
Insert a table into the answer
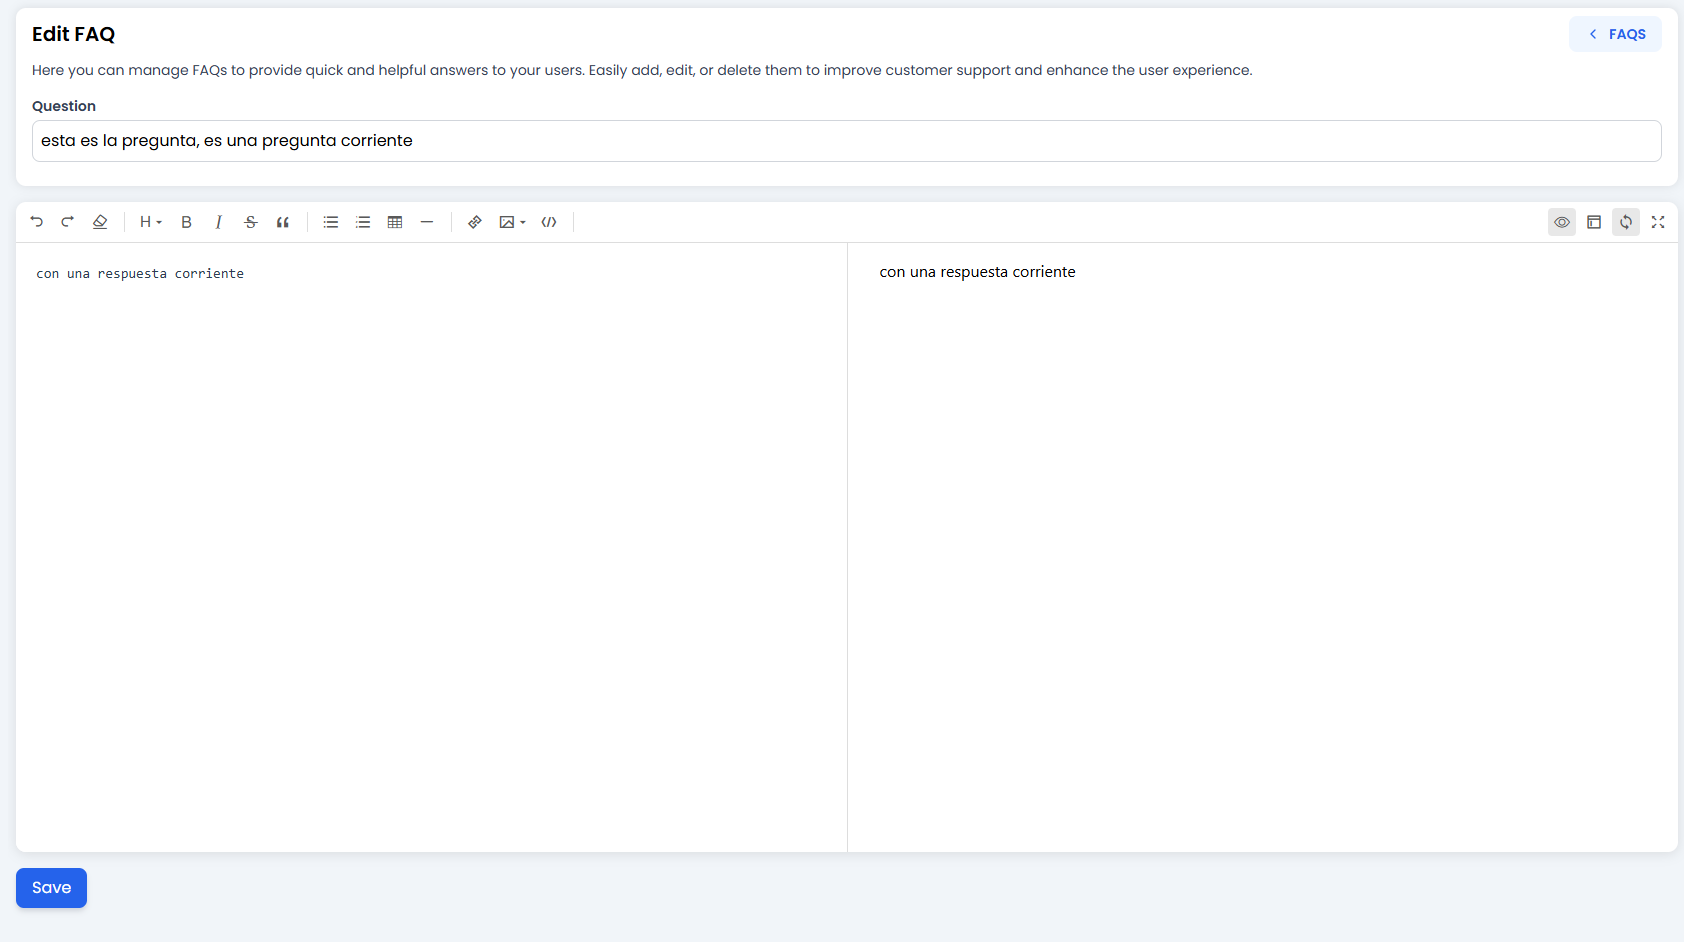point(395,222)
